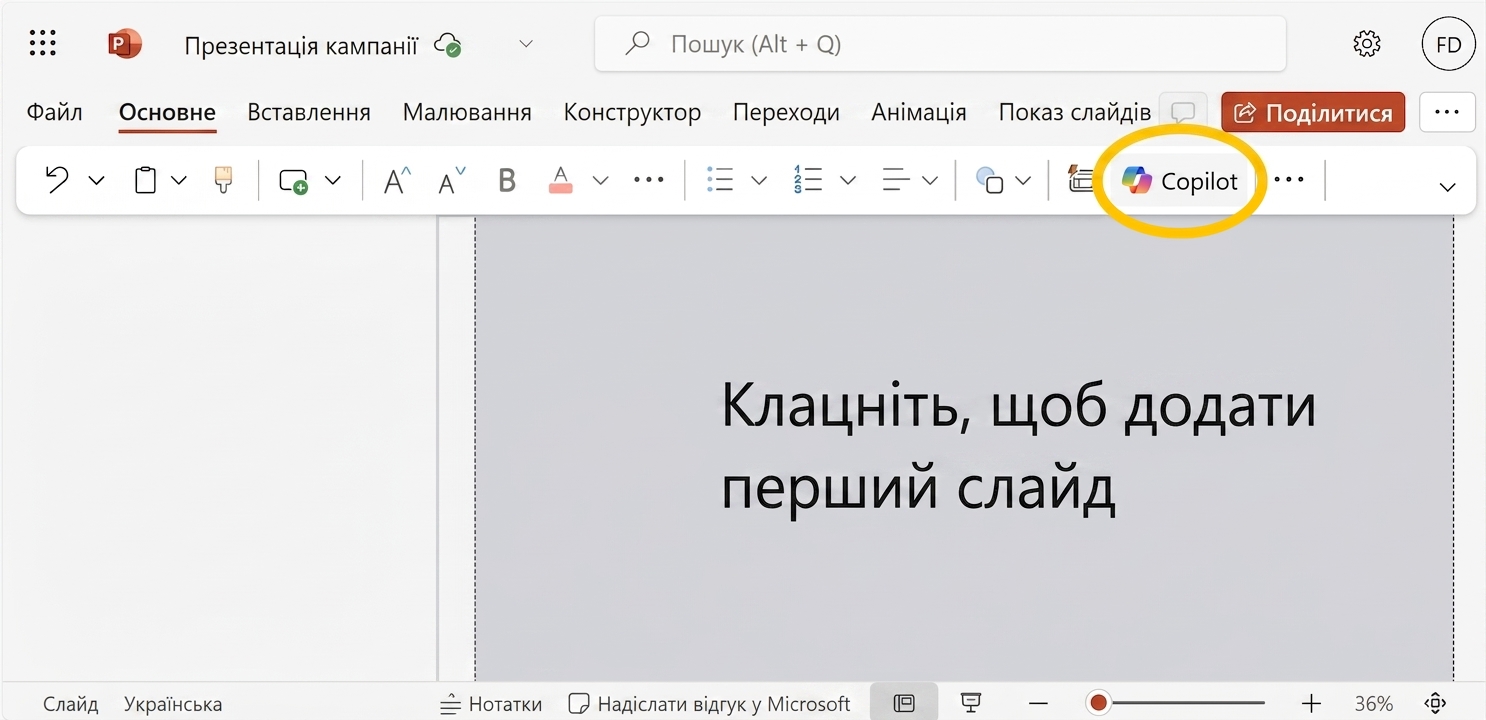Apply red font color
The width and height of the screenshot is (1486, 720).
click(x=561, y=181)
